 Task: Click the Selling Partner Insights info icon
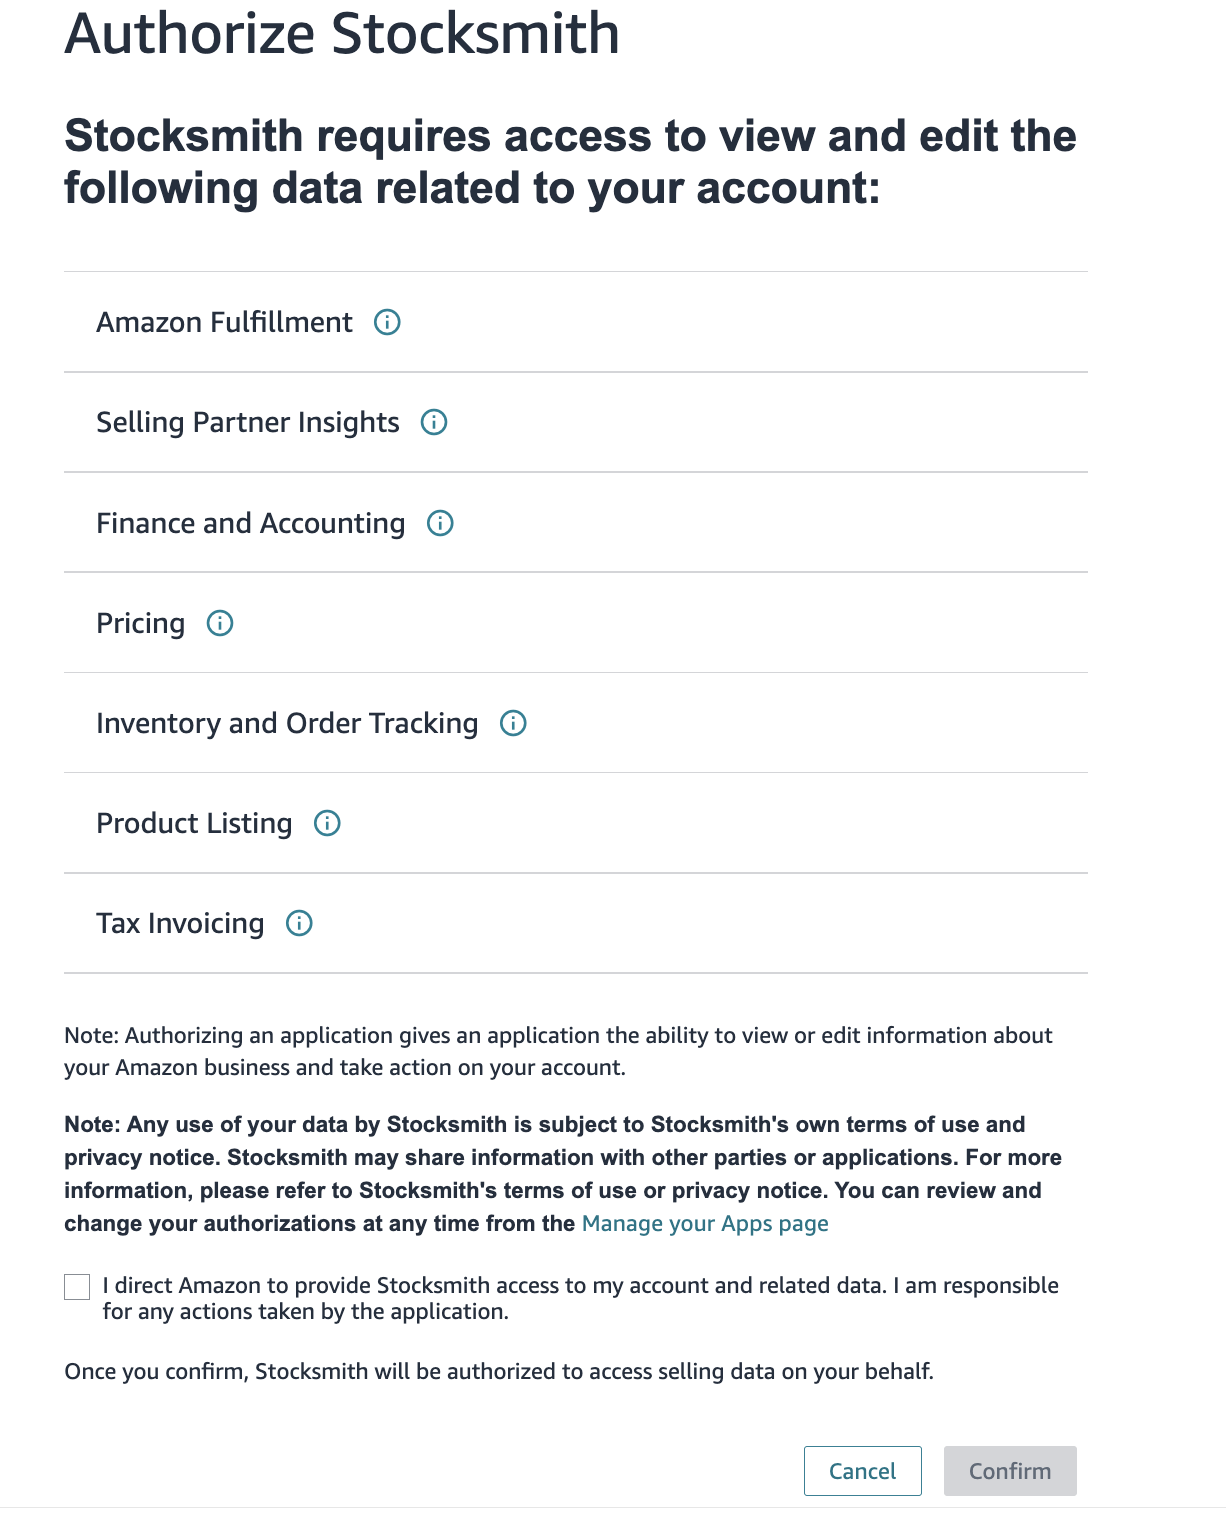pyautogui.click(x=434, y=422)
